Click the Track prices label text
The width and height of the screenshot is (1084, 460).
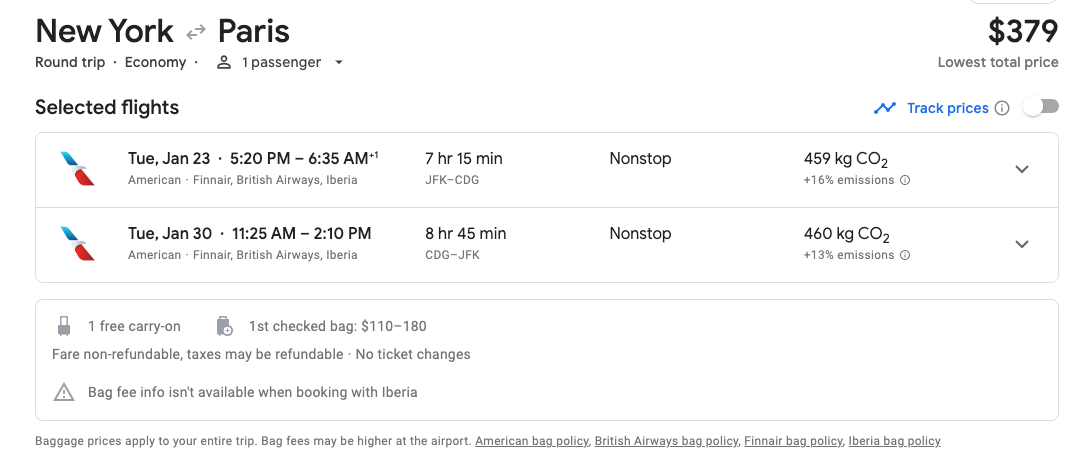click(x=947, y=108)
